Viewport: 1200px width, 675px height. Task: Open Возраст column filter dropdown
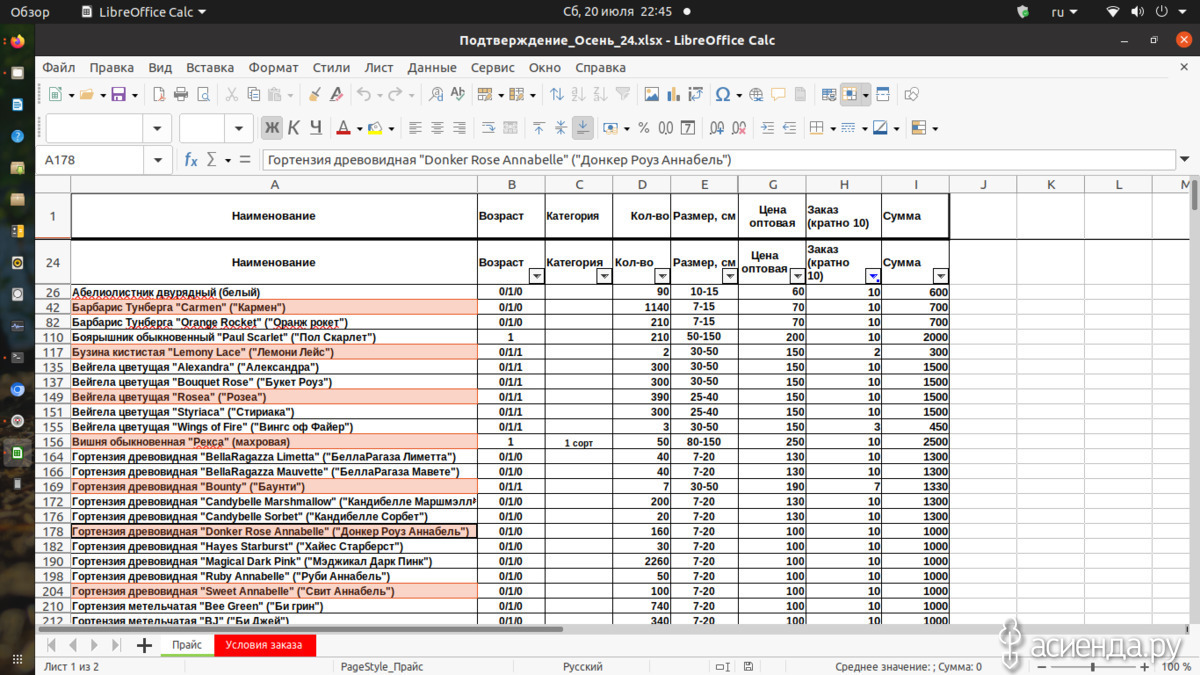536,276
